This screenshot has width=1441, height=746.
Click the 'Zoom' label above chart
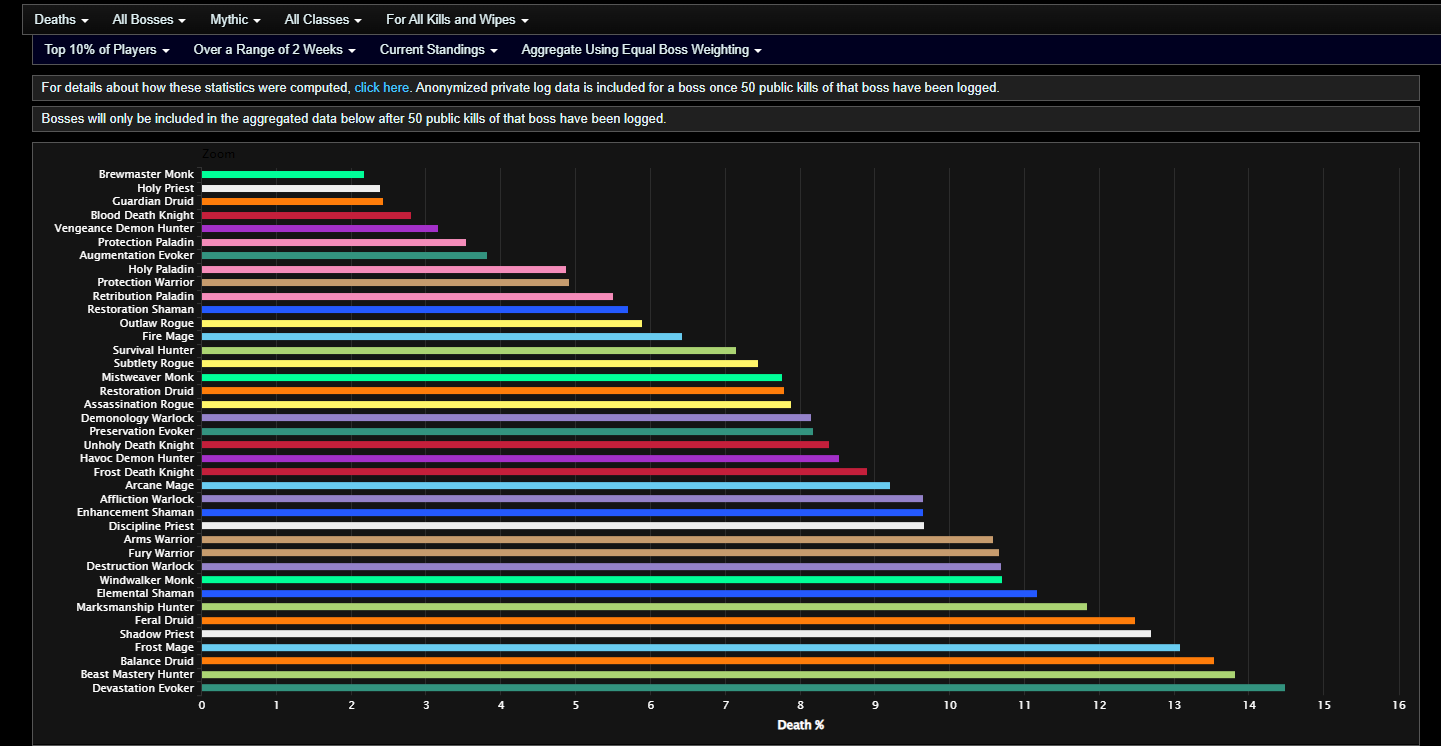click(x=218, y=155)
